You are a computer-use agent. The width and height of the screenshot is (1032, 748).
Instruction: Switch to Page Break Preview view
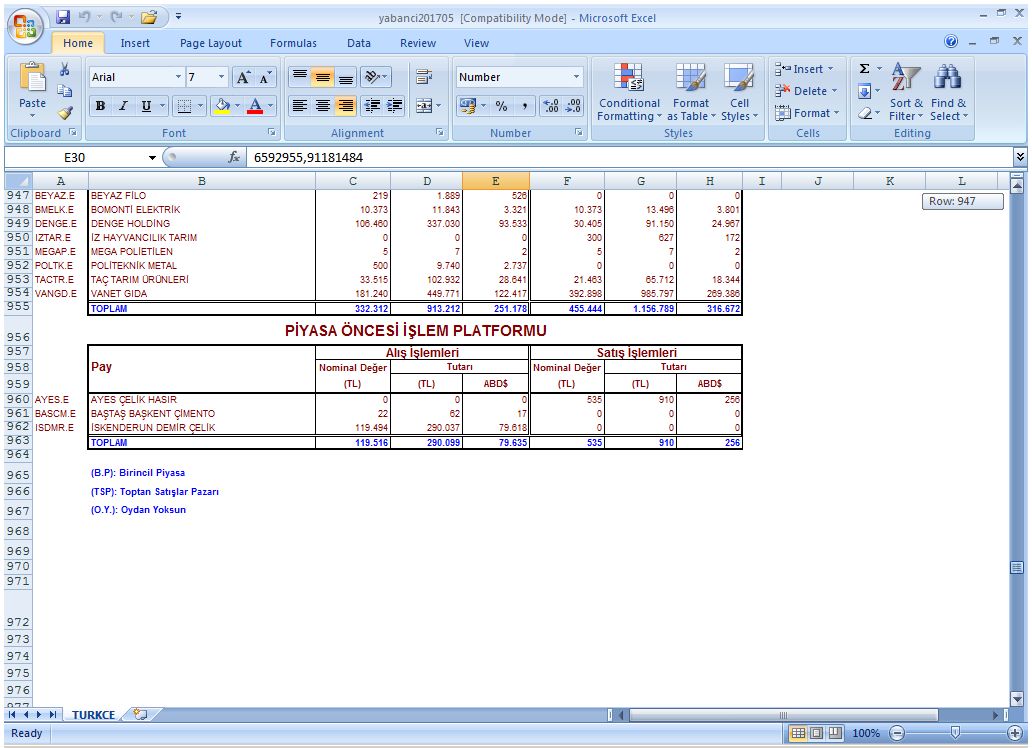835,733
